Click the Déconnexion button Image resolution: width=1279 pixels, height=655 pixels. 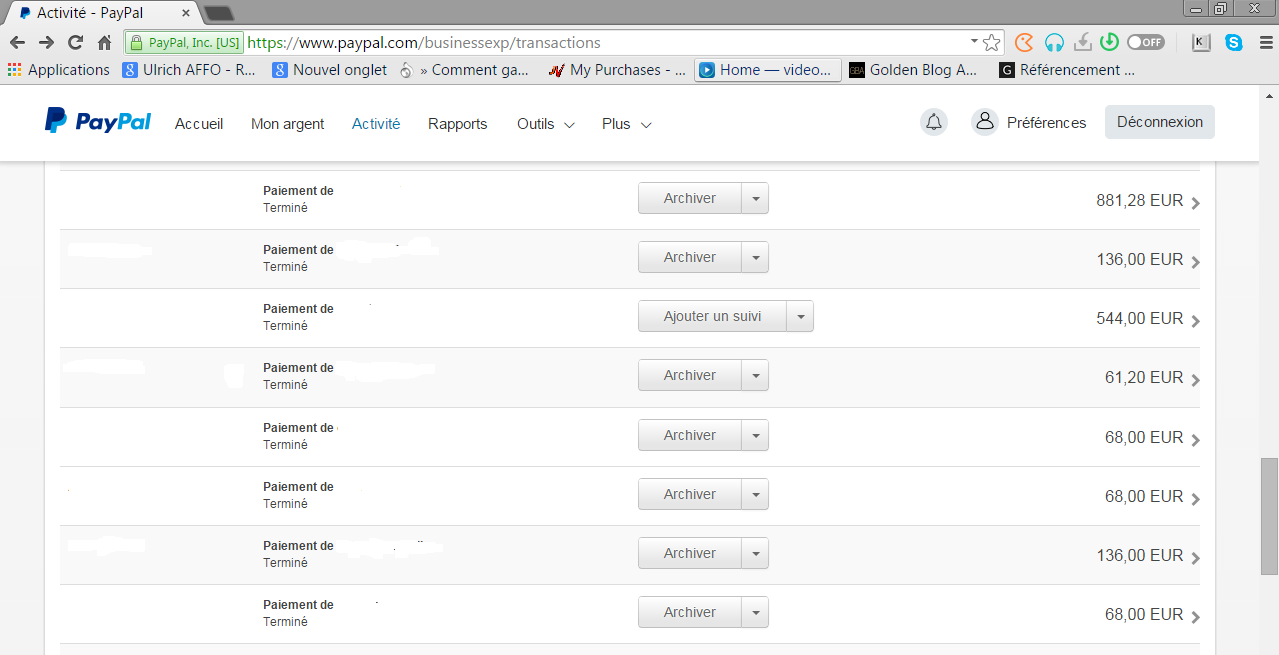tap(1159, 122)
